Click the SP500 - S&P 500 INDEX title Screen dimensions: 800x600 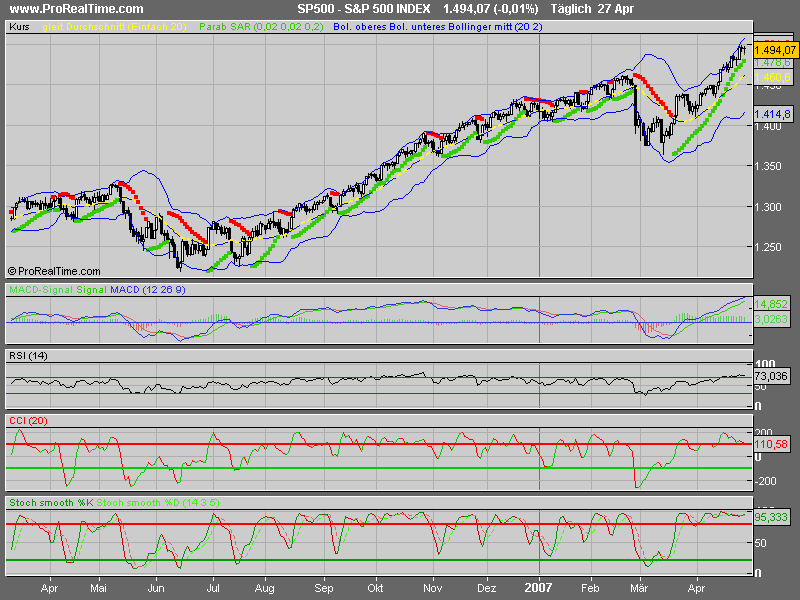(x=364, y=9)
